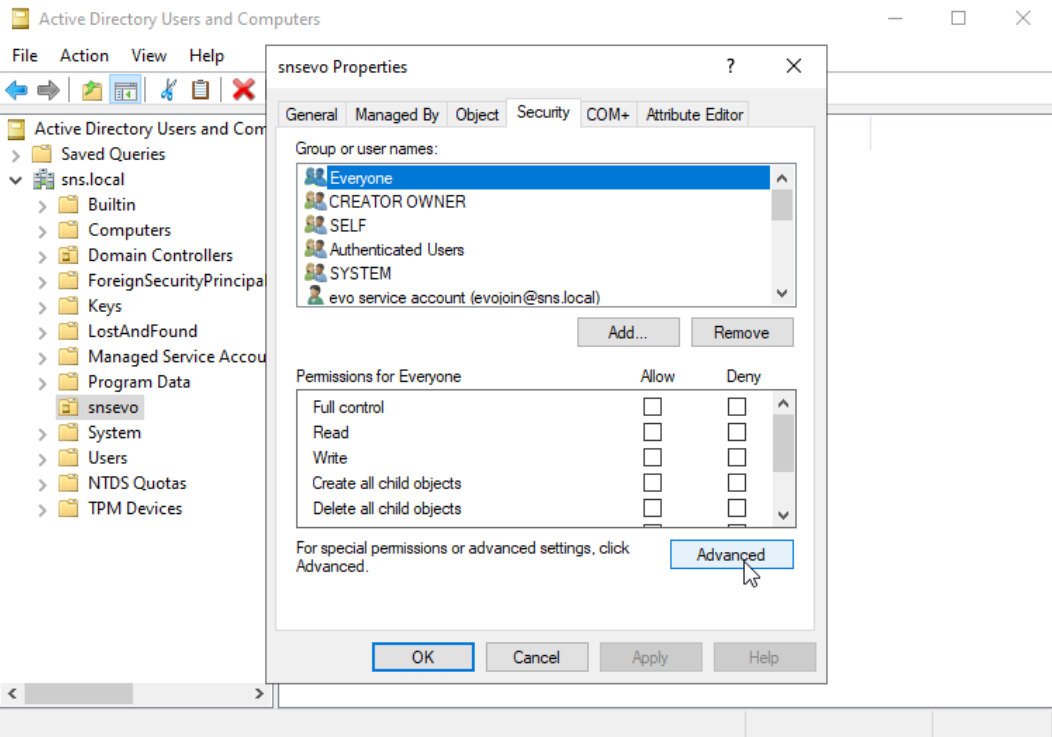Expand the Program Data container
1052x737 pixels.
click(42, 383)
